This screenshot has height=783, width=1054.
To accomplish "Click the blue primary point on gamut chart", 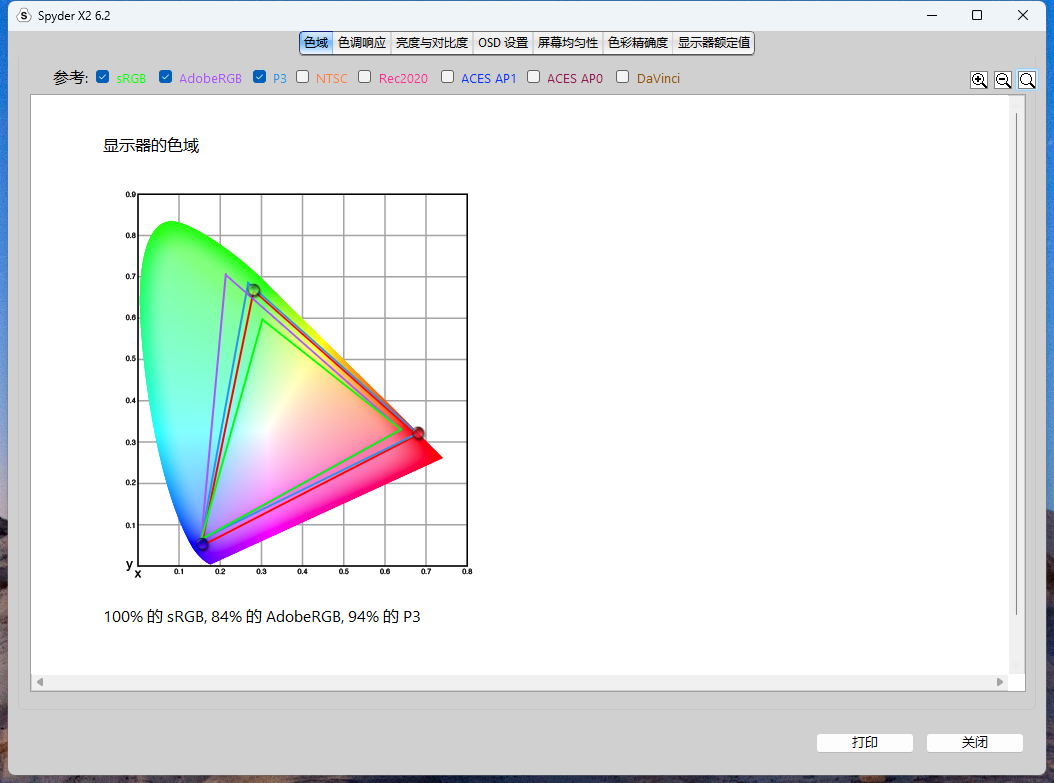I will (202, 544).
